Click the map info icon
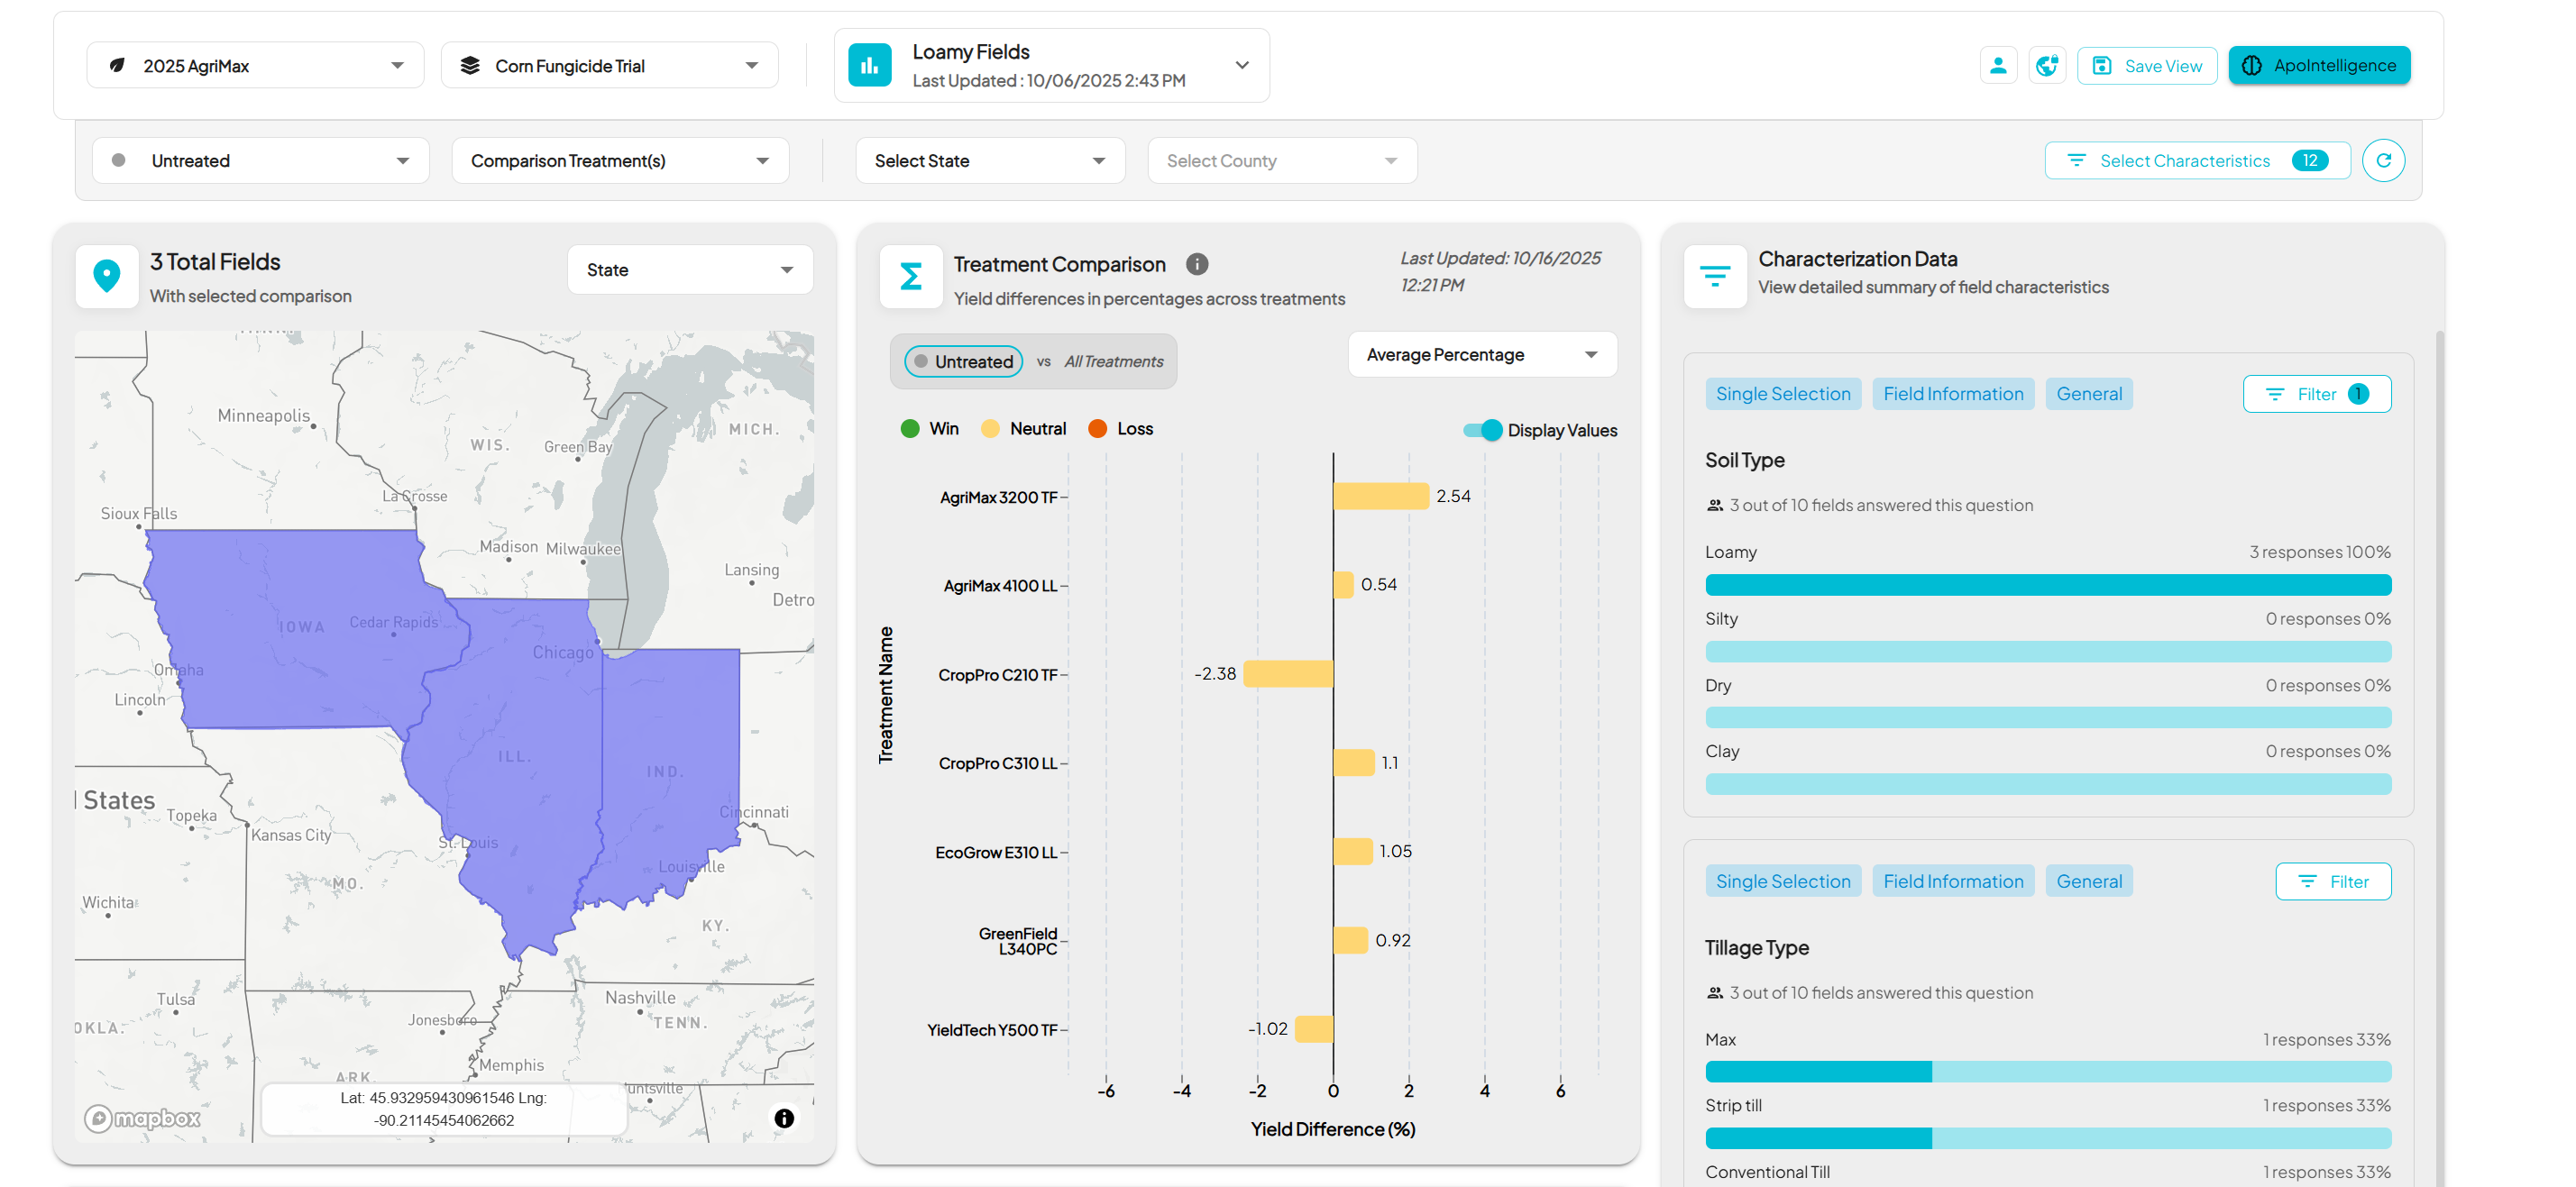 784,1118
